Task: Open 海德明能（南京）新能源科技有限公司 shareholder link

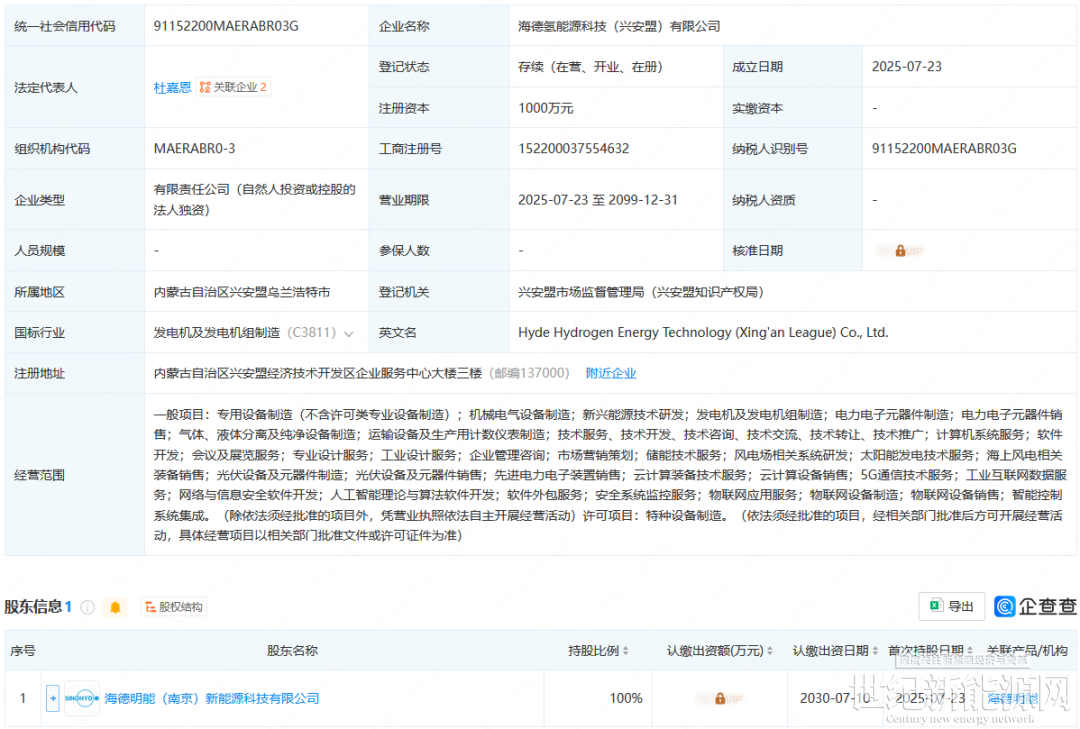Action: (x=212, y=698)
